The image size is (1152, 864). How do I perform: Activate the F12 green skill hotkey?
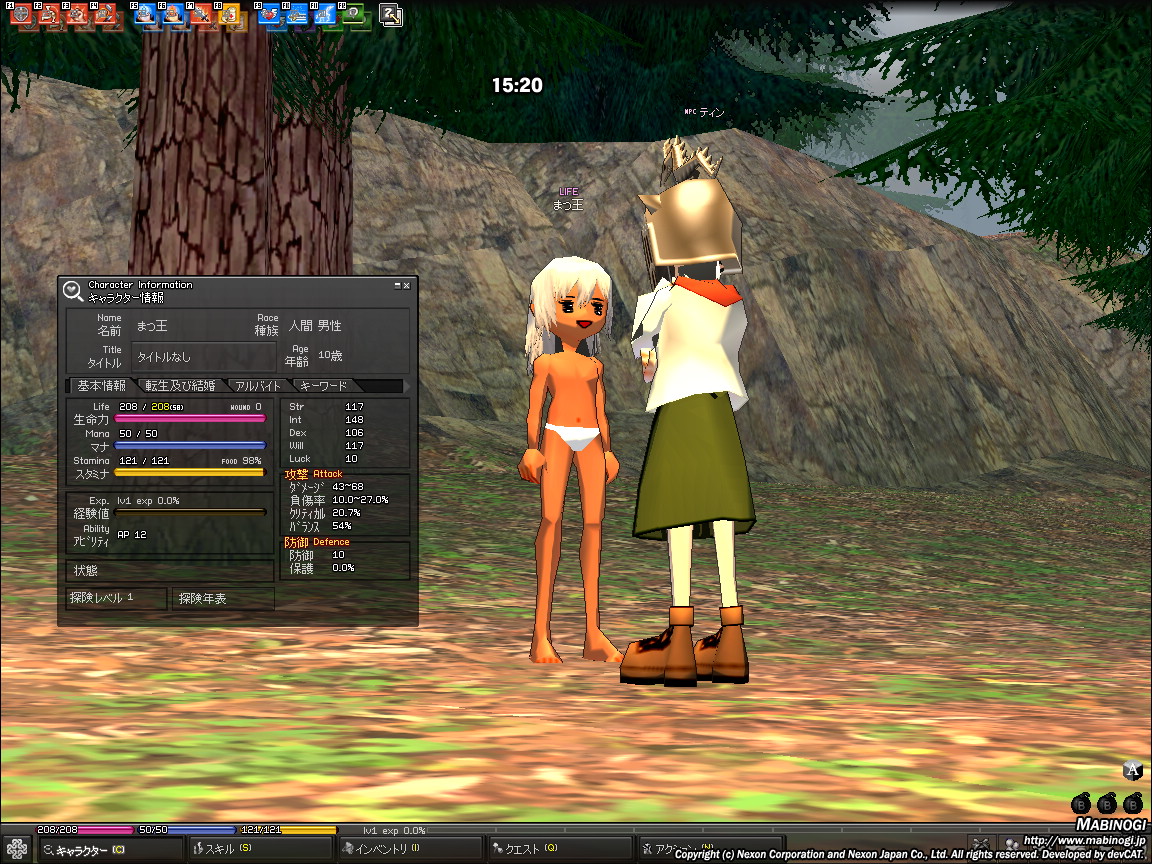click(353, 15)
